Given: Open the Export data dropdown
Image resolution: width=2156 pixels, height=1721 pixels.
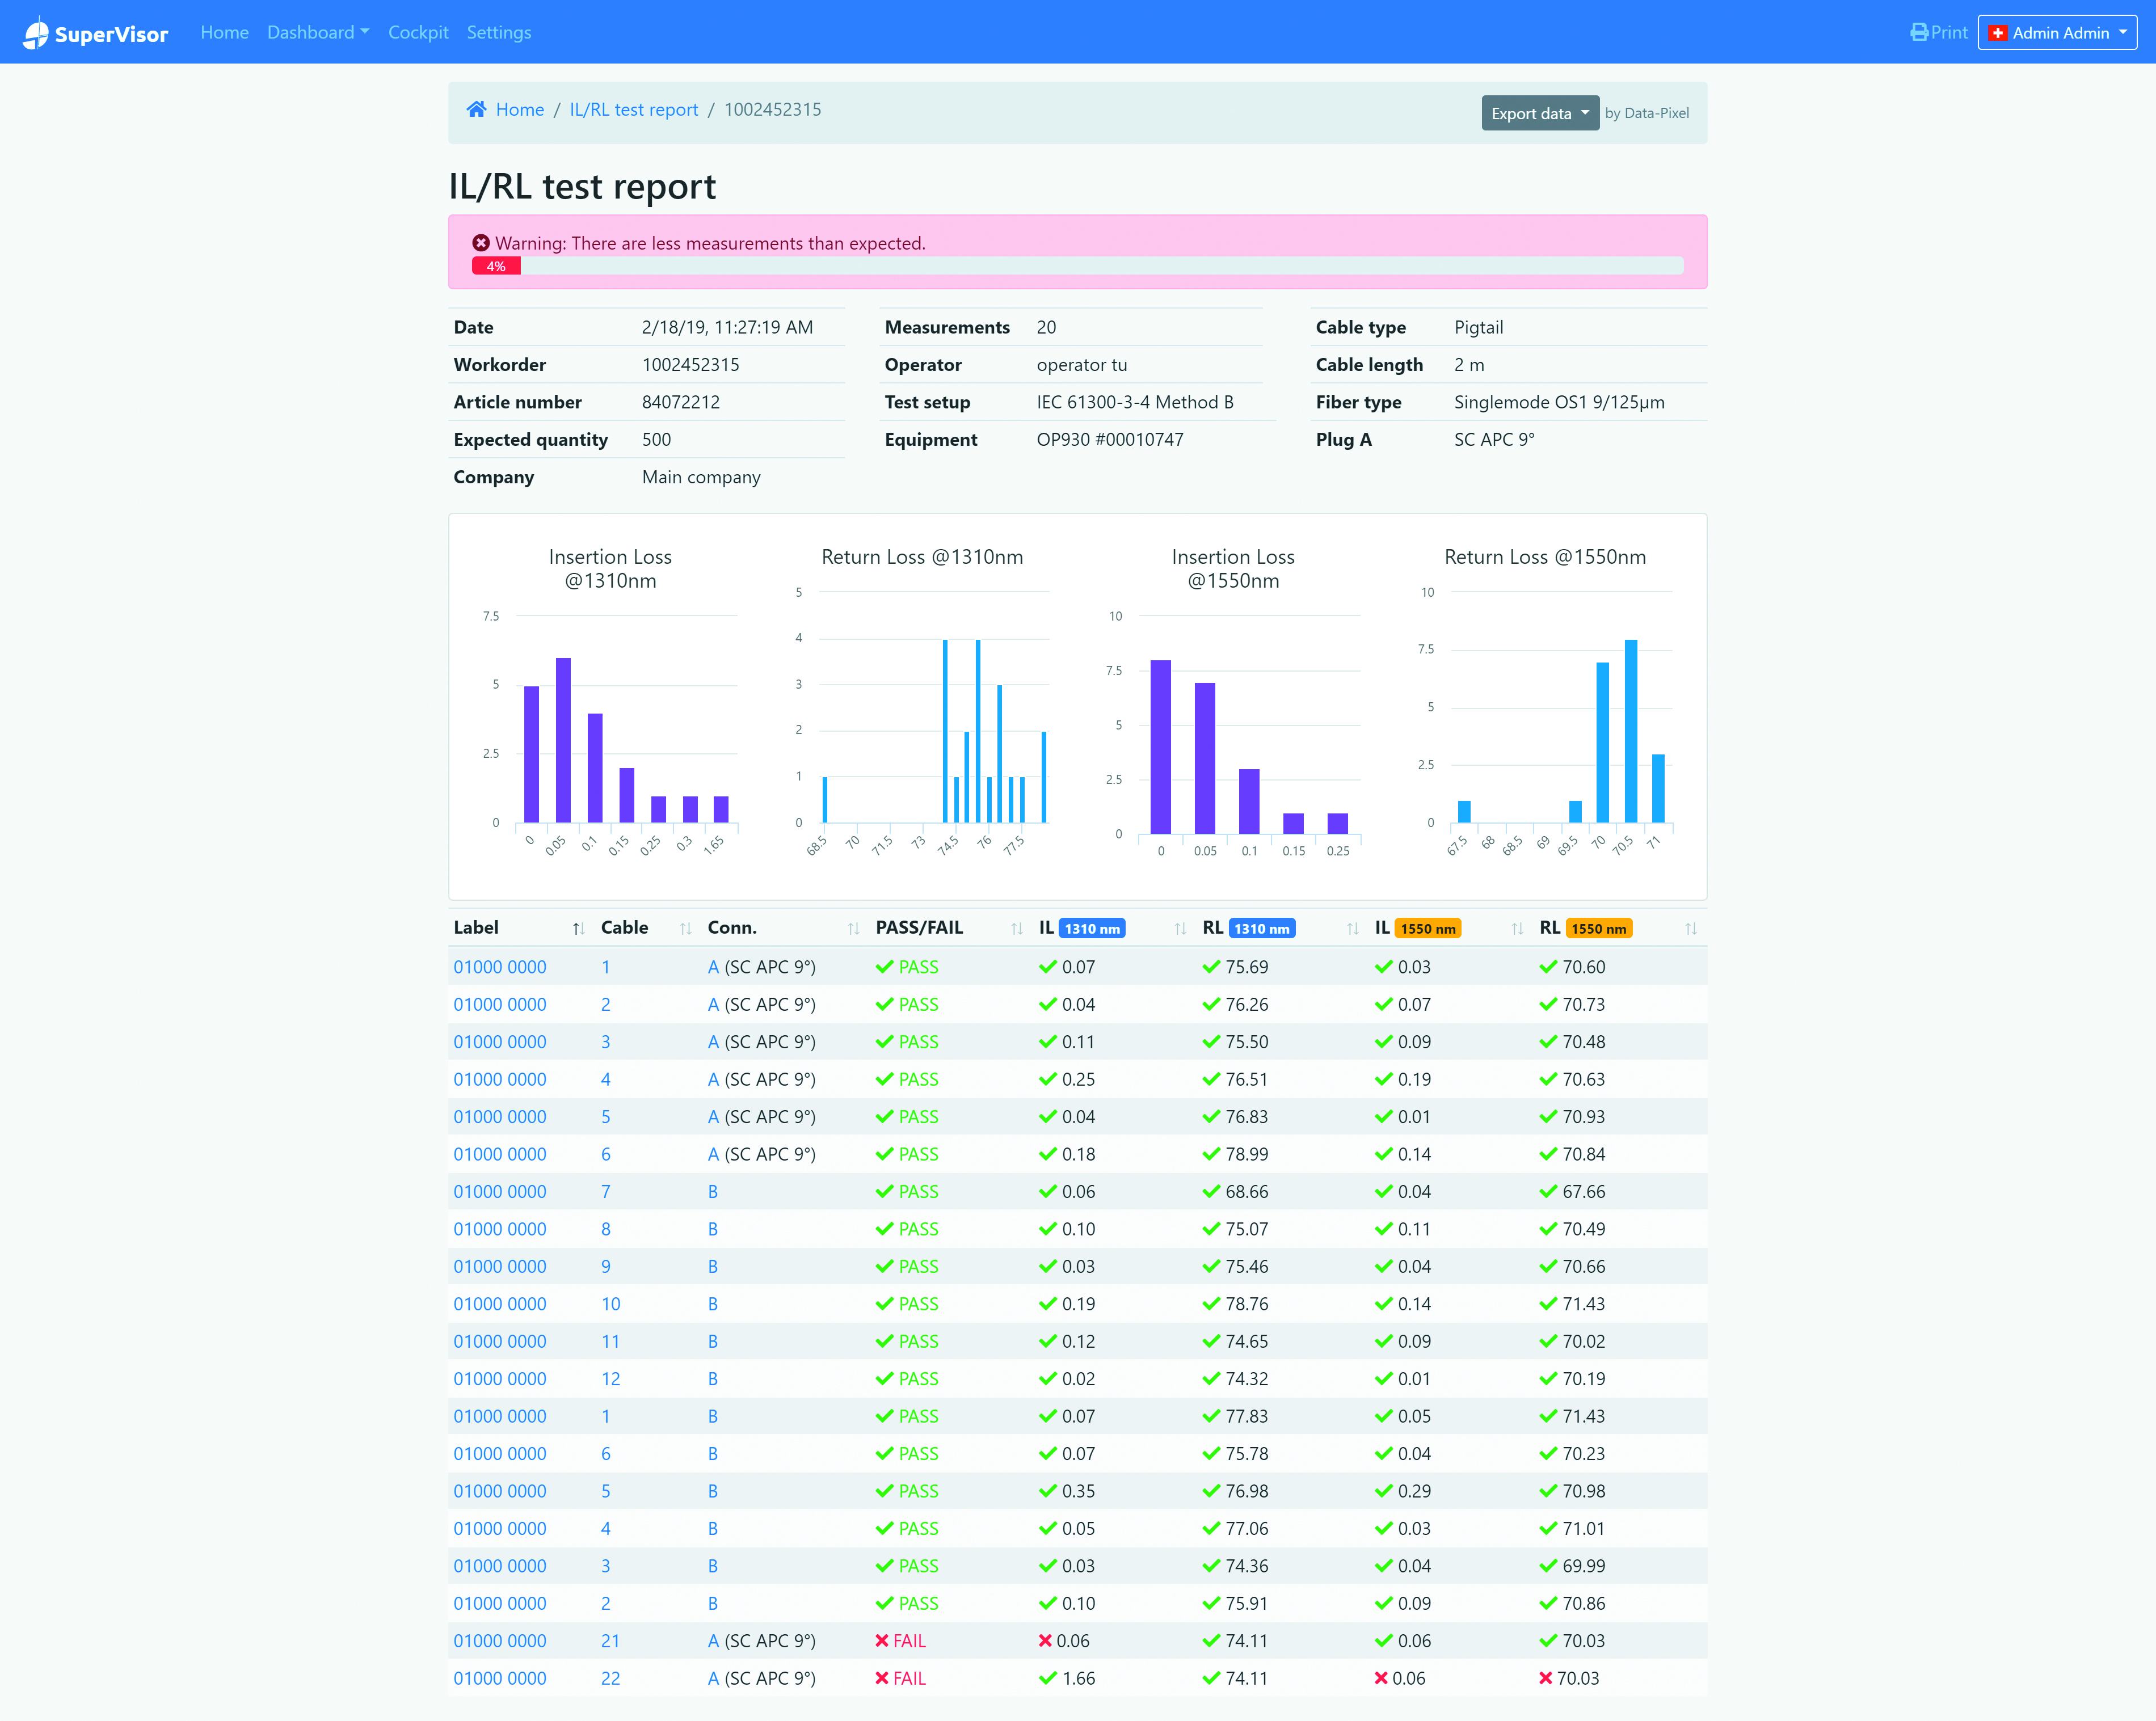Looking at the screenshot, I should 1540,113.
